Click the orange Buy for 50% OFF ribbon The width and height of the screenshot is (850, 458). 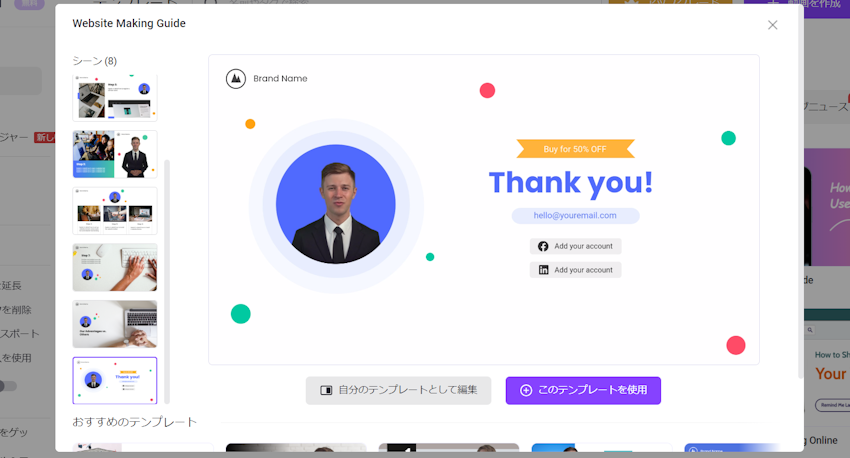click(x=575, y=149)
